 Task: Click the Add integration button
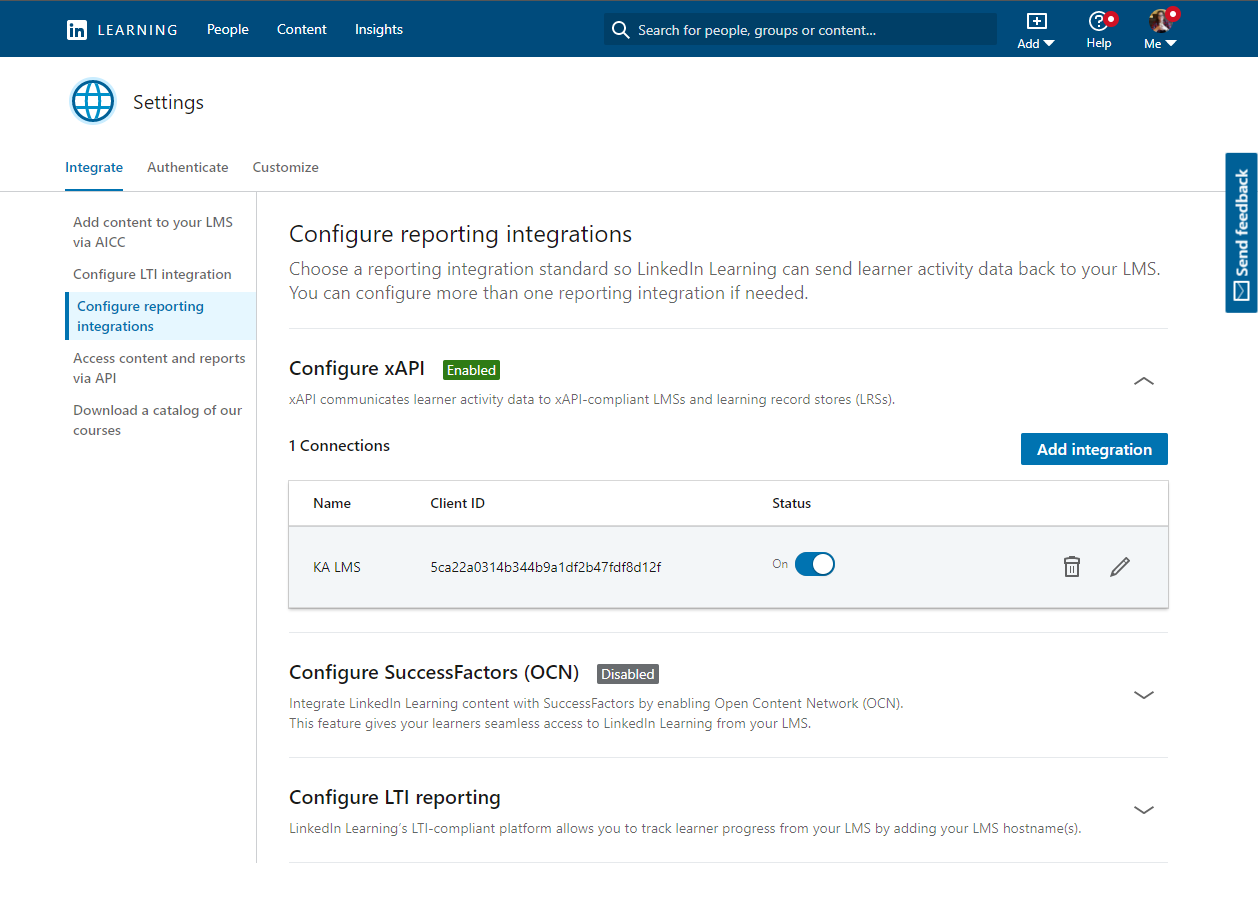pyautogui.click(x=1093, y=448)
